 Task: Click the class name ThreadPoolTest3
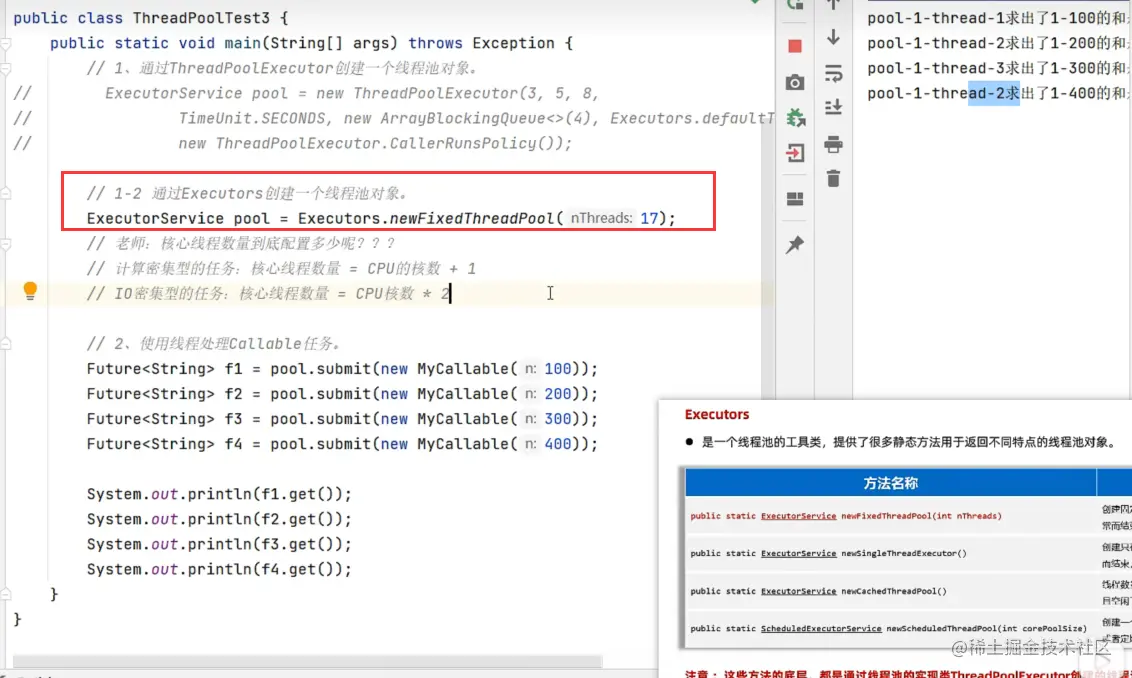(x=201, y=18)
